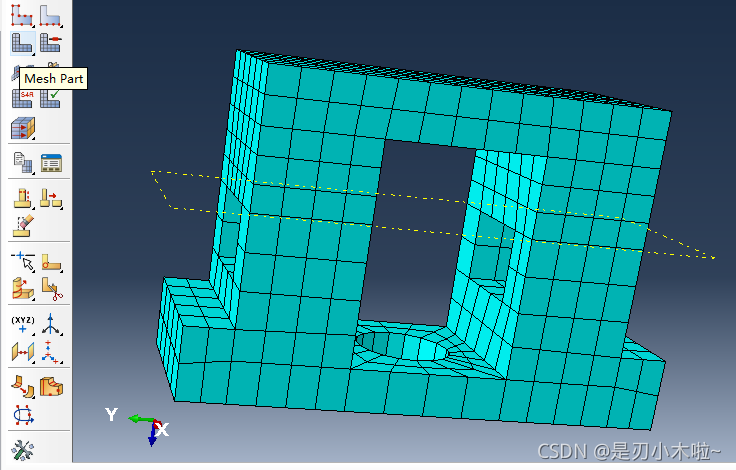Click the Create Datum Plane tool
This screenshot has height=470, width=736.
[x=22, y=352]
